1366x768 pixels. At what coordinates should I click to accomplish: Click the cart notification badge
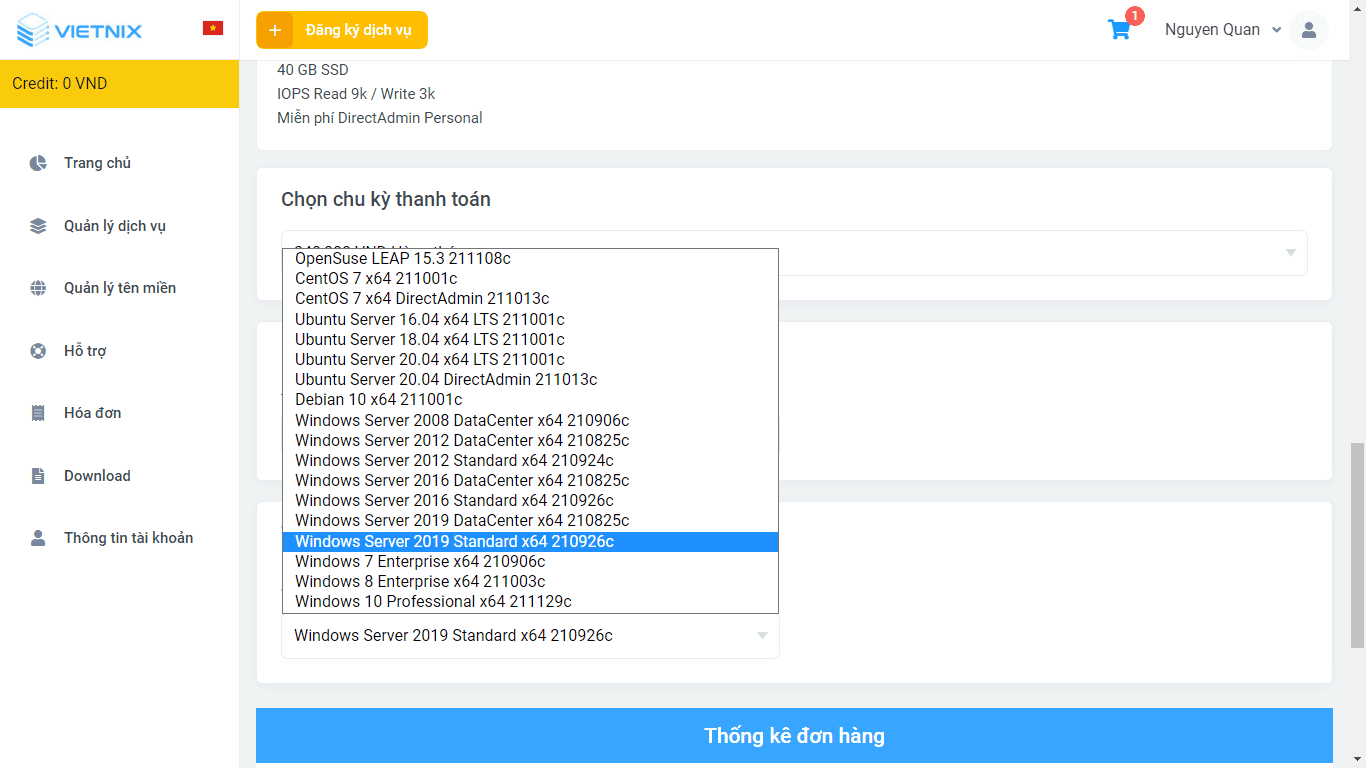(1134, 16)
